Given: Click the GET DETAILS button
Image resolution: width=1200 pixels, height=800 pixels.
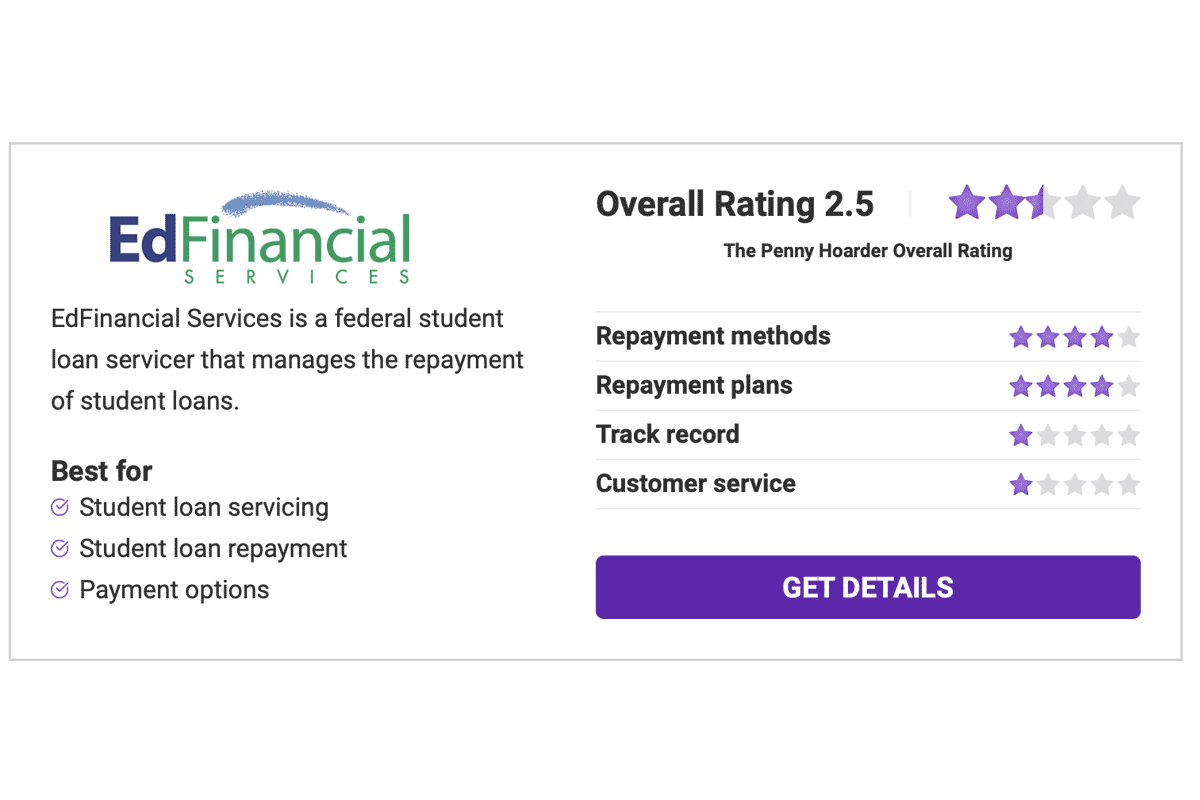Looking at the screenshot, I should (x=867, y=587).
